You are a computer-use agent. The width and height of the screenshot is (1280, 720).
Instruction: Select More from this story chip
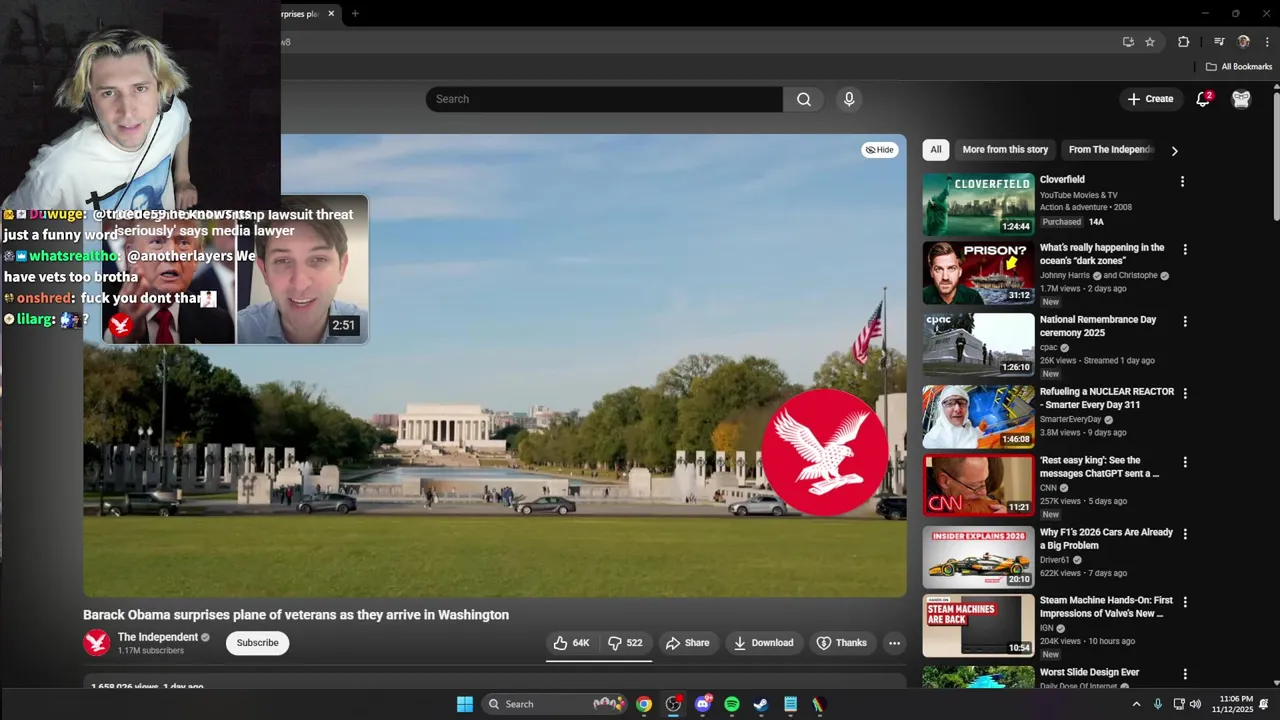coord(1005,150)
